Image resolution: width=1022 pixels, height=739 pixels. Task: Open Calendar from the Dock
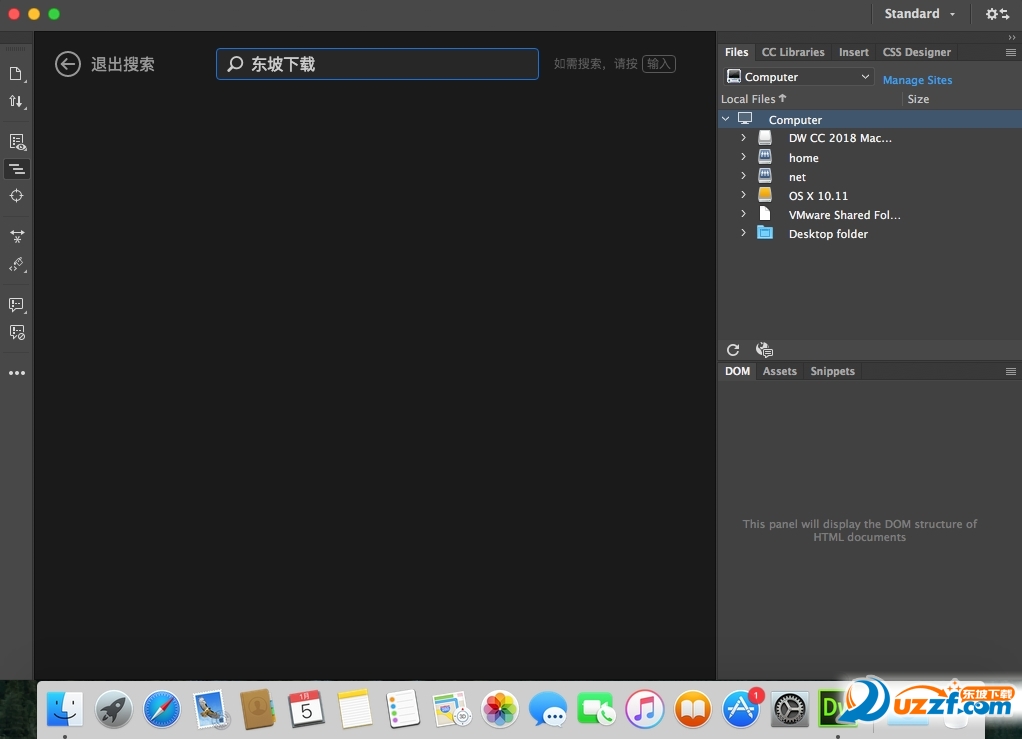306,709
